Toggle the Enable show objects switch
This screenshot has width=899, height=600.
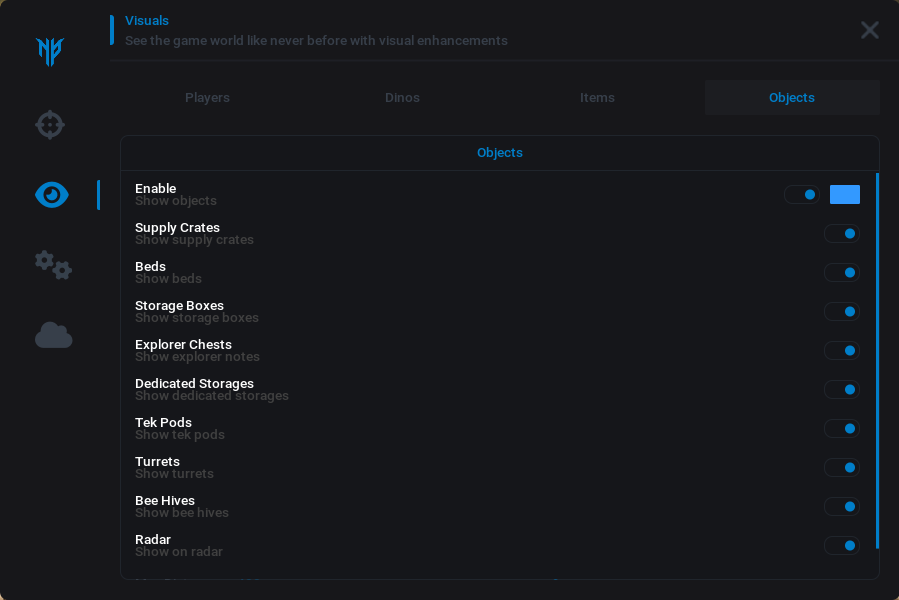(x=802, y=194)
